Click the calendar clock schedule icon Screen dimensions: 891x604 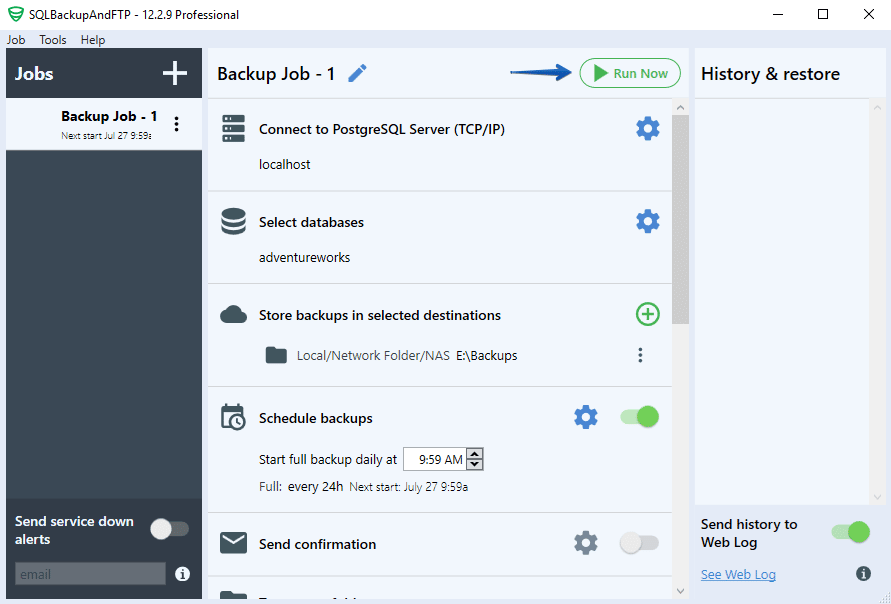coord(233,417)
